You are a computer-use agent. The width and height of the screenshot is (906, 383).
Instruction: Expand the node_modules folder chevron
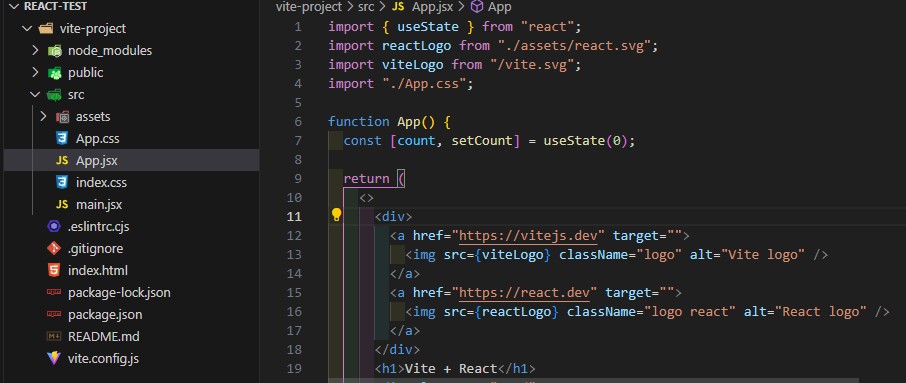coord(35,50)
